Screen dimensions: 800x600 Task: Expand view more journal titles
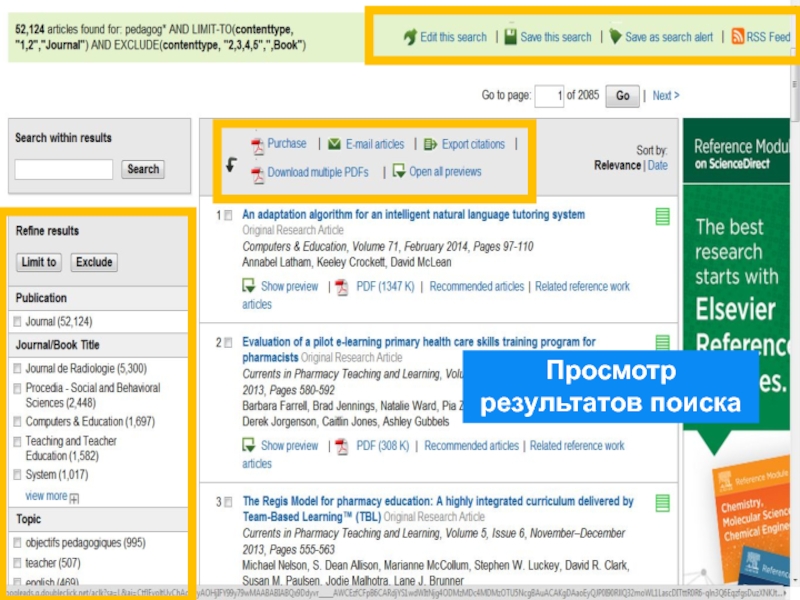coord(47,496)
